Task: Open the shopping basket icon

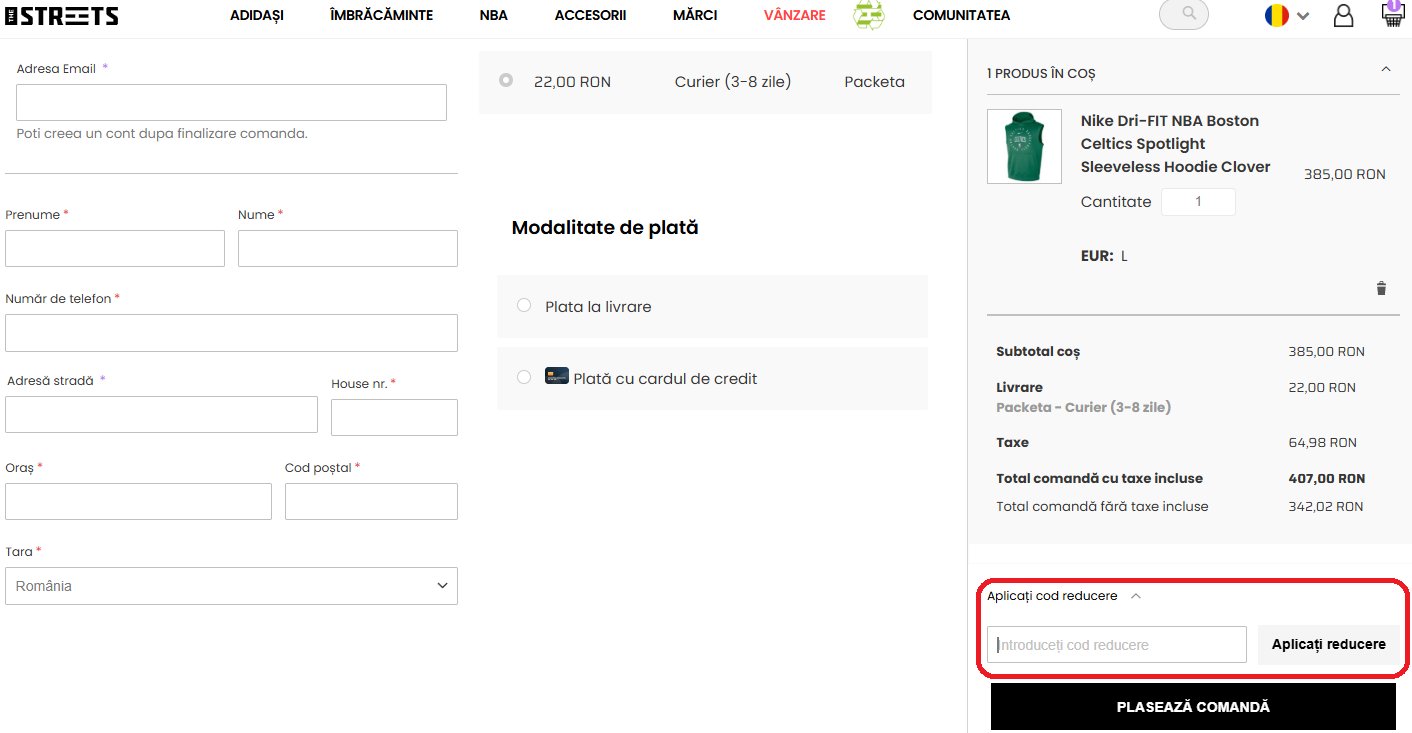Action: pos(1391,15)
